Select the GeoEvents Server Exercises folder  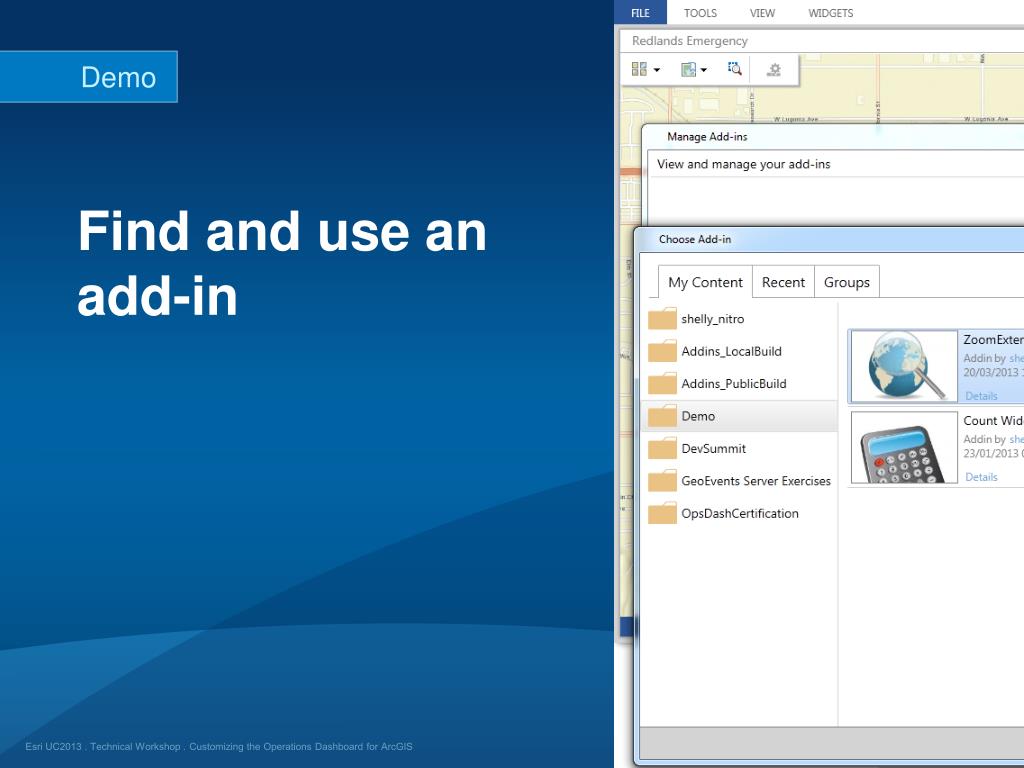755,481
